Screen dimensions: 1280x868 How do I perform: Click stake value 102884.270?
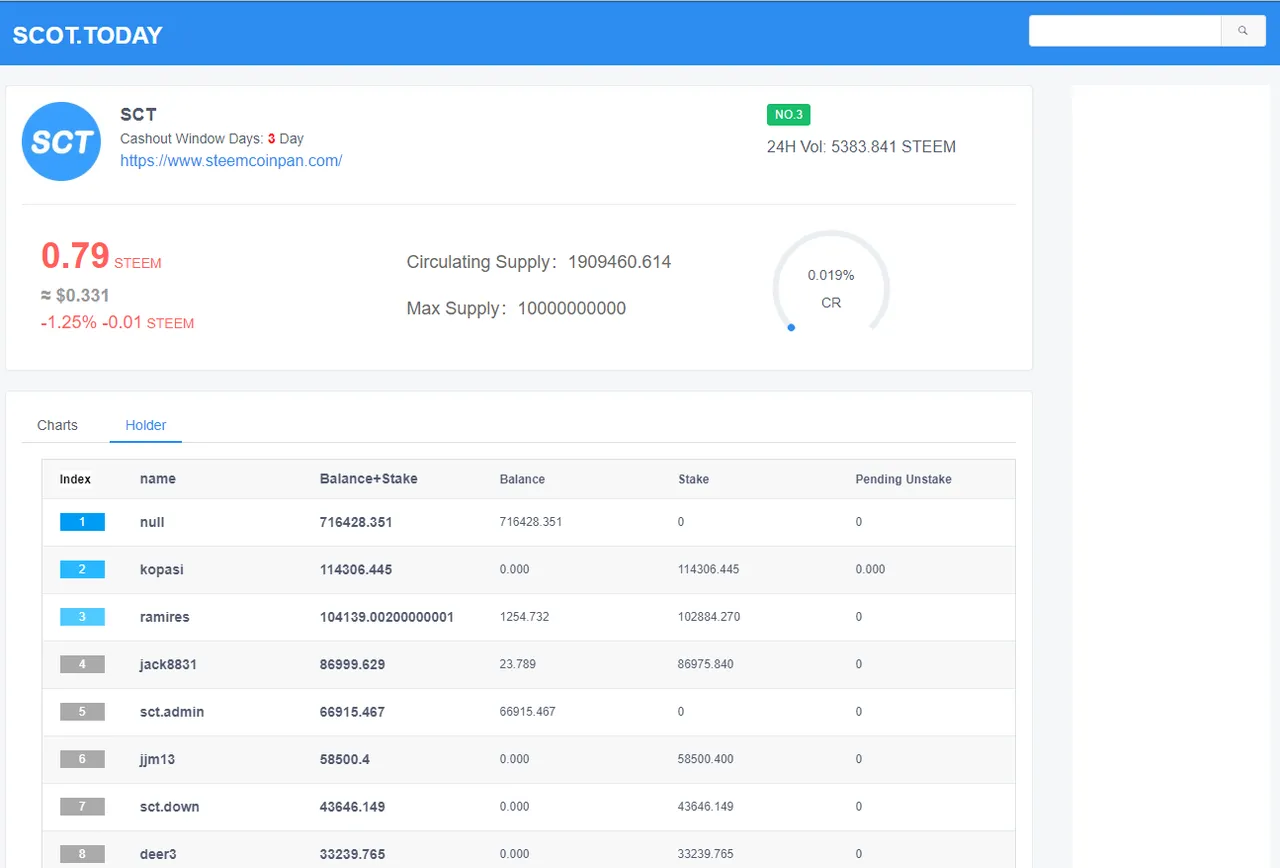[709, 617]
